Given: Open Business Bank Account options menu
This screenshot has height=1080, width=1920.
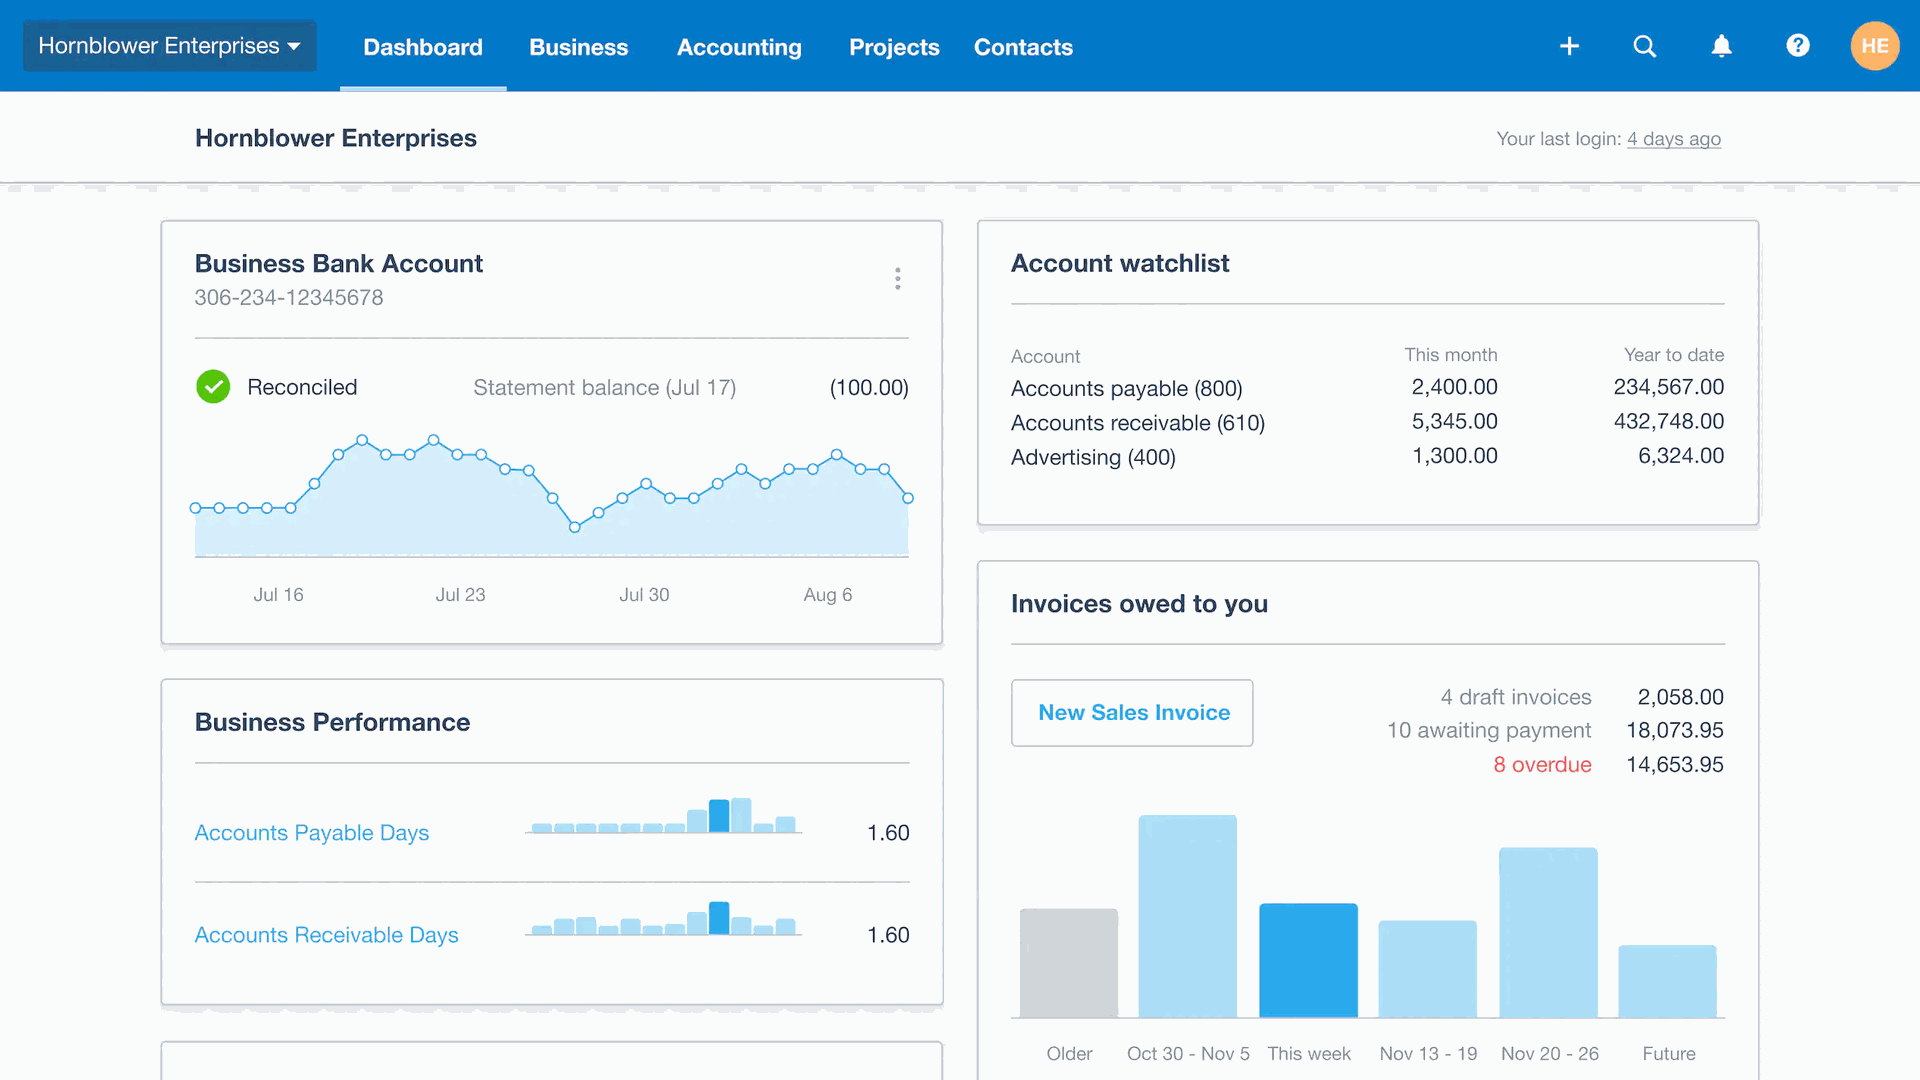Looking at the screenshot, I should [897, 279].
